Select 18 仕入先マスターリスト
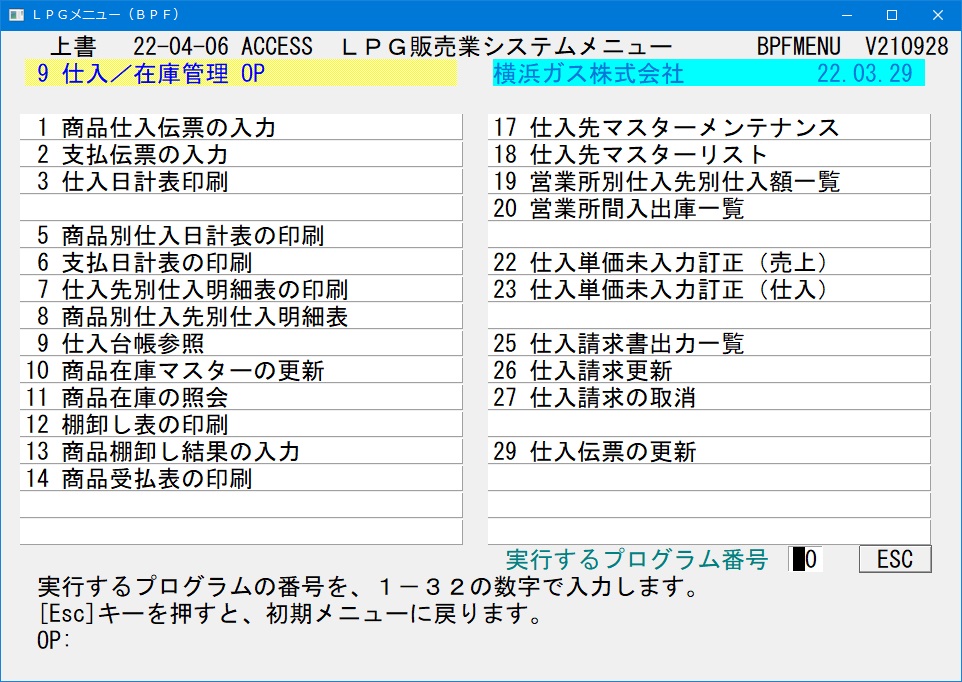Image resolution: width=962 pixels, height=682 pixels. tap(709, 154)
